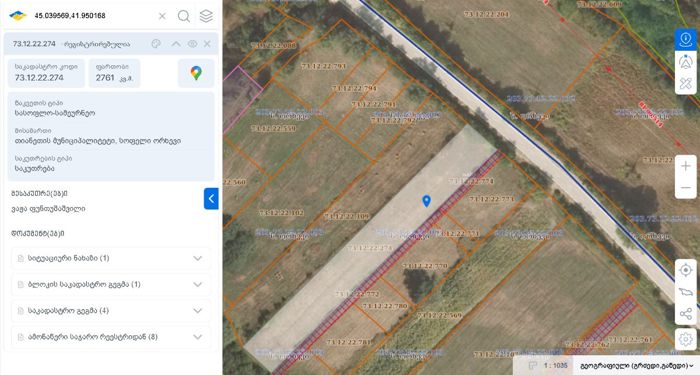Screen dimensions: 700x375
Task: Click document icon of the (1) situational row
Action: [21, 258]
